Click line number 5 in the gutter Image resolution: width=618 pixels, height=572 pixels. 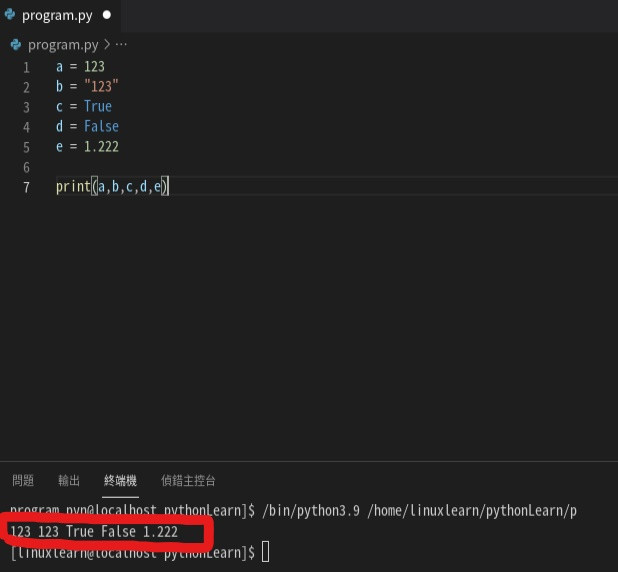point(26,147)
